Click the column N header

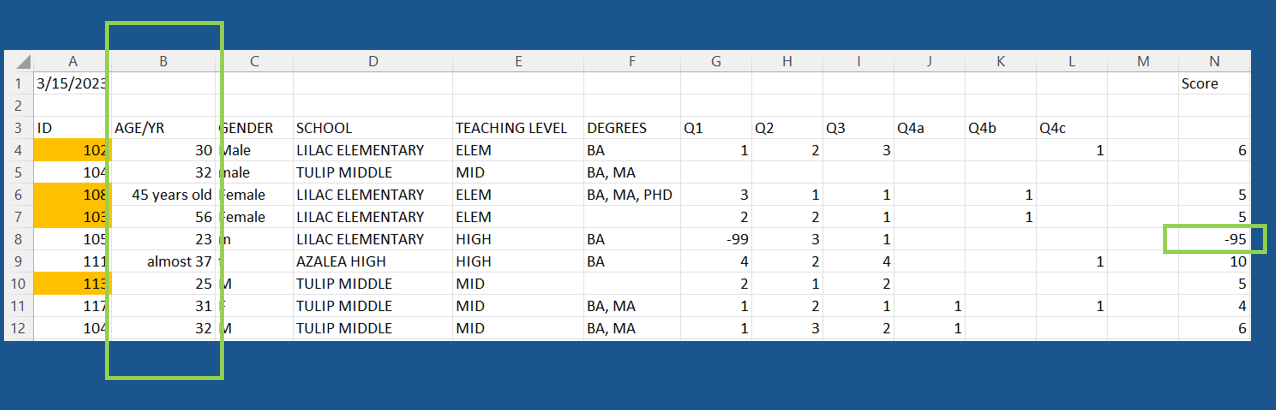(1214, 61)
